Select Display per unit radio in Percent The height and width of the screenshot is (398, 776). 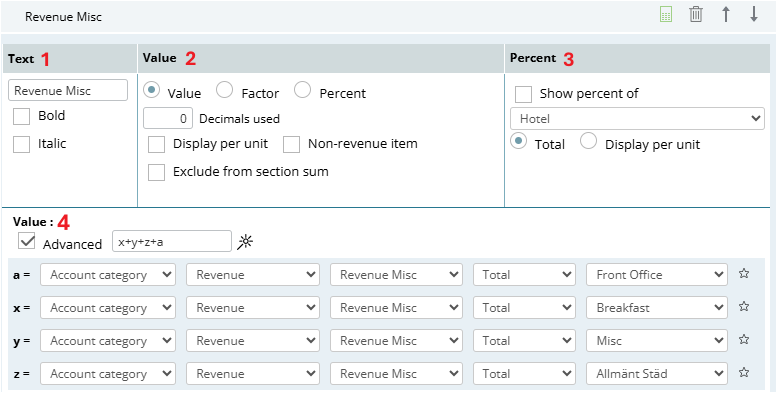pyautogui.click(x=588, y=141)
